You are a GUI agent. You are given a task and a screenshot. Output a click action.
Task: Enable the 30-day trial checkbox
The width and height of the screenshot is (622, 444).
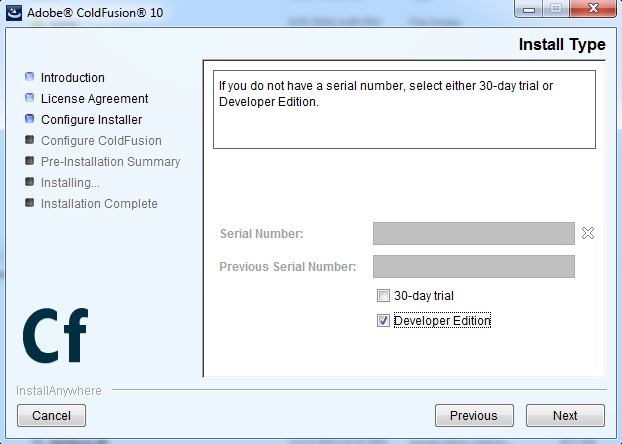(x=383, y=296)
